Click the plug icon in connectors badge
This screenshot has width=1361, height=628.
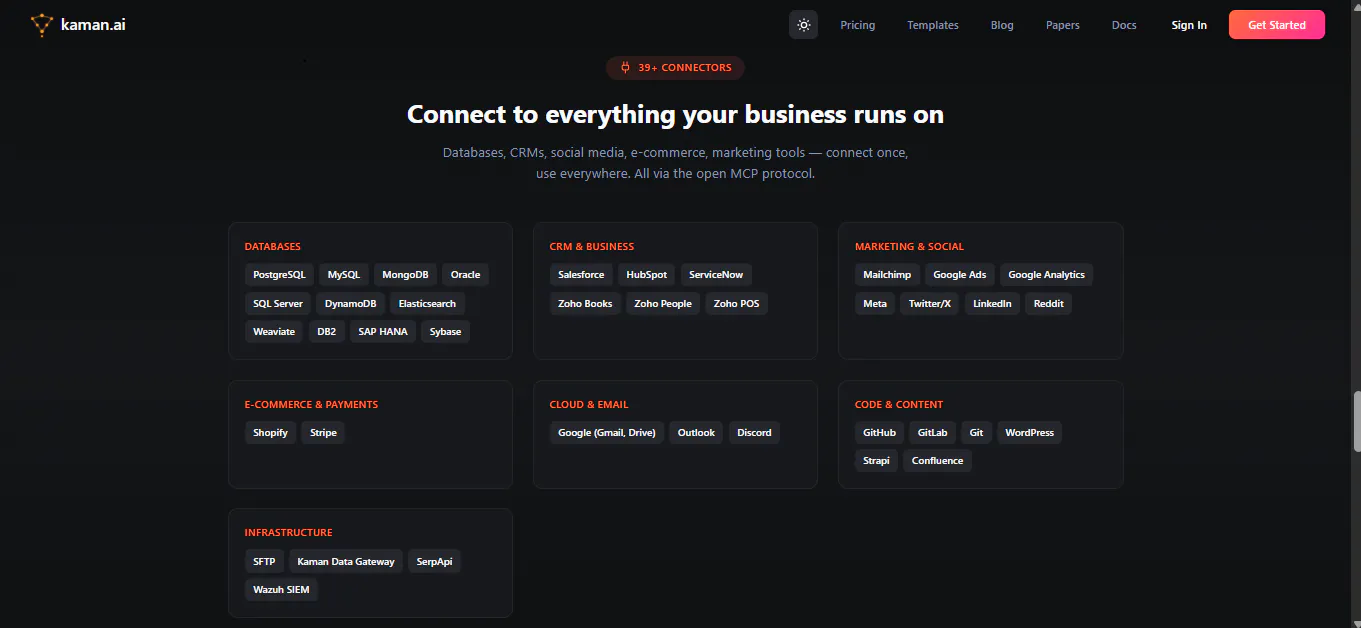point(625,68)
